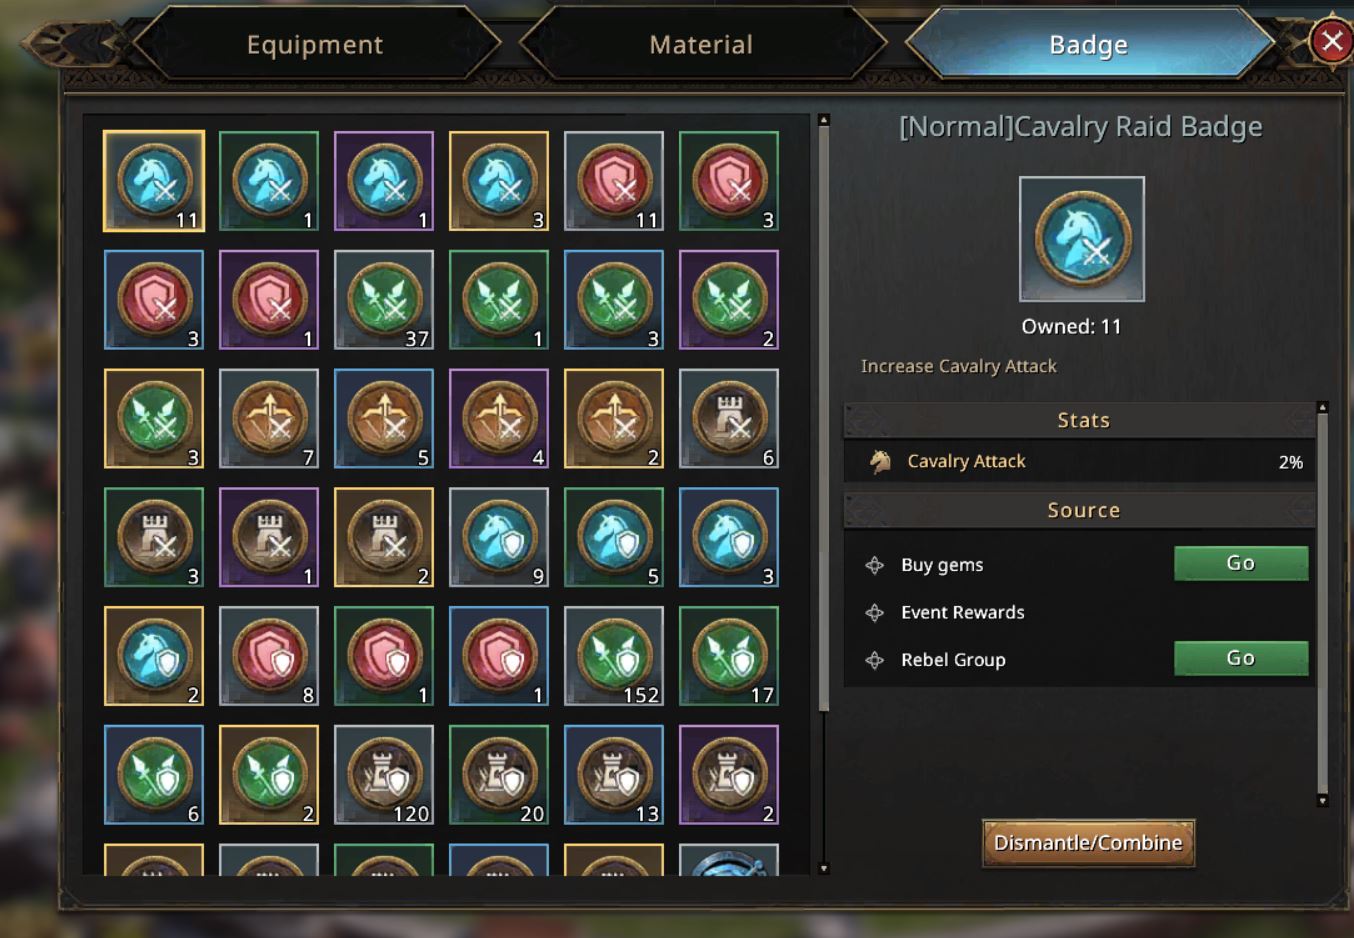Click the large Cavalry Raid Badge preview
This screenshot has width=1354, height=938.
(x=1082, y=239)
